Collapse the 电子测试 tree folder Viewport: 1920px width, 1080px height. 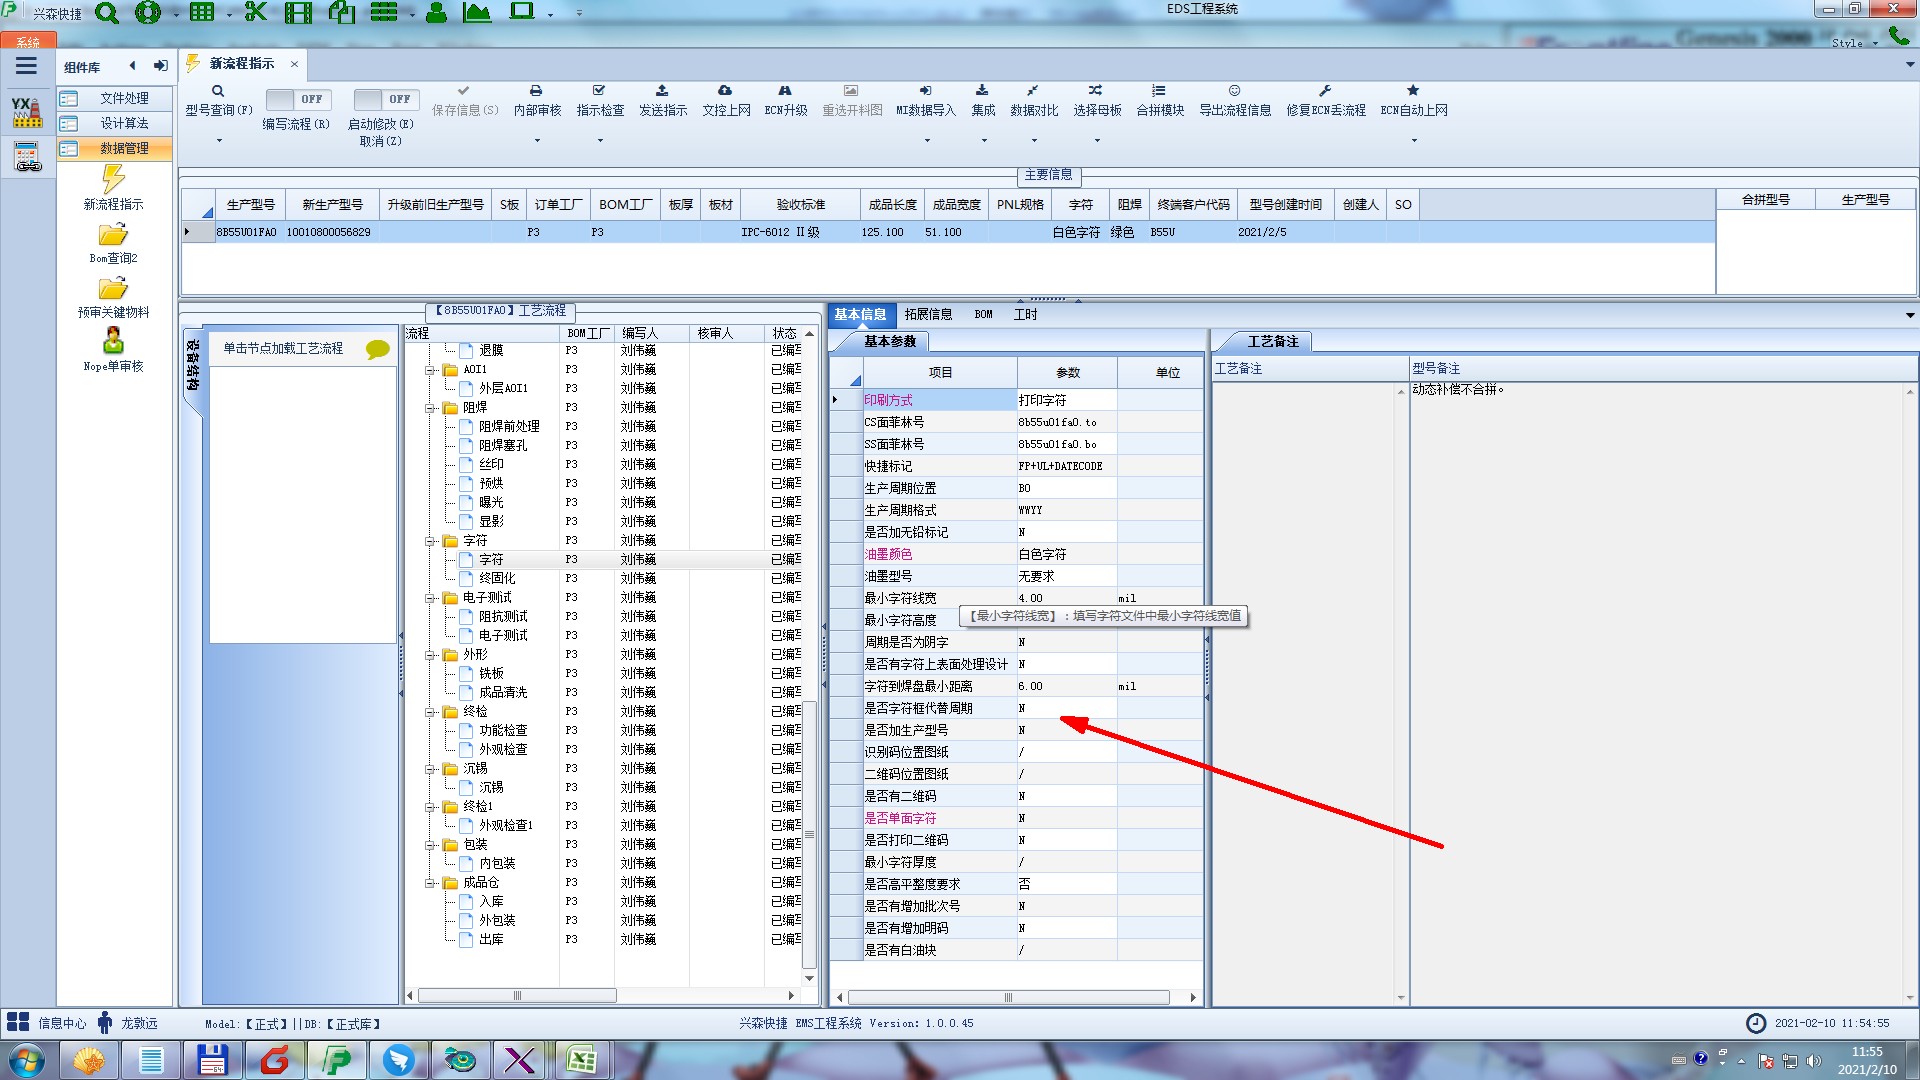pos(430,598)
